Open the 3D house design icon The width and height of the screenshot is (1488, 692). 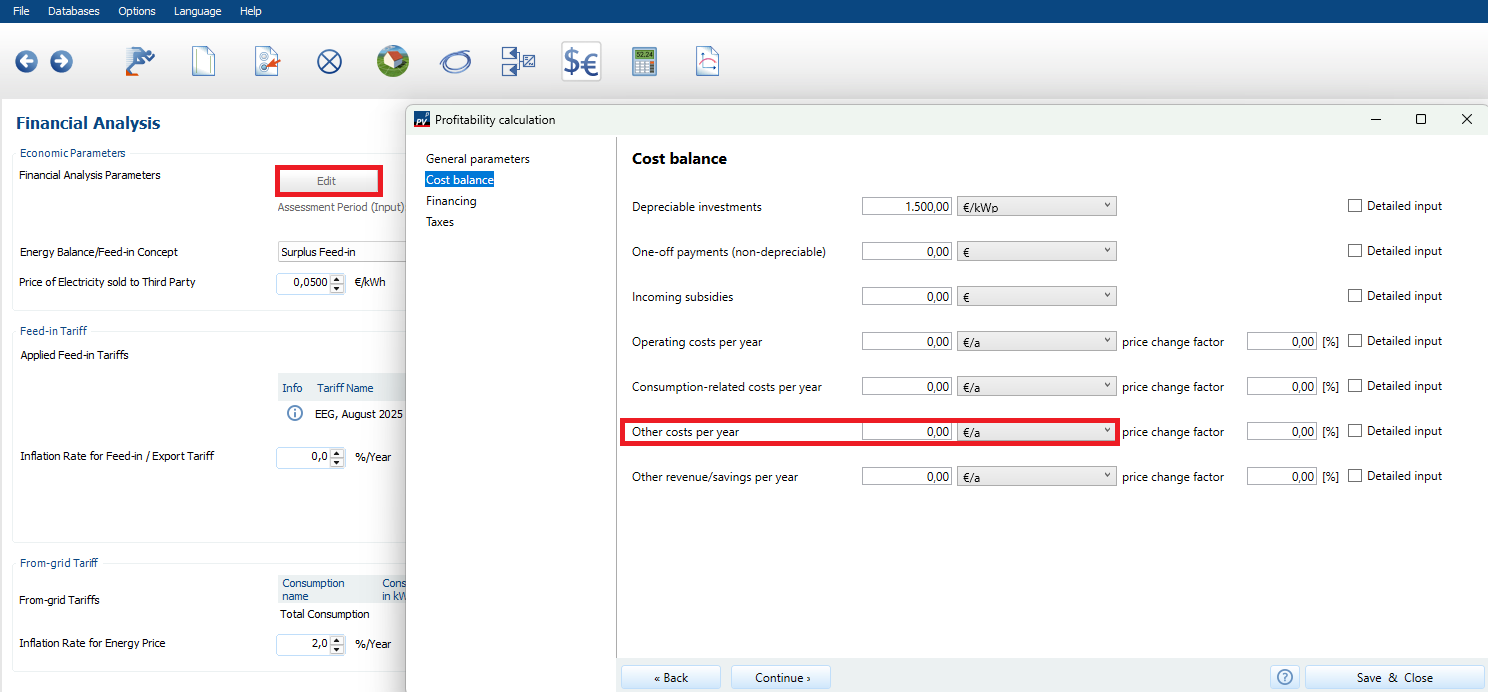click(x=392, y=62)
